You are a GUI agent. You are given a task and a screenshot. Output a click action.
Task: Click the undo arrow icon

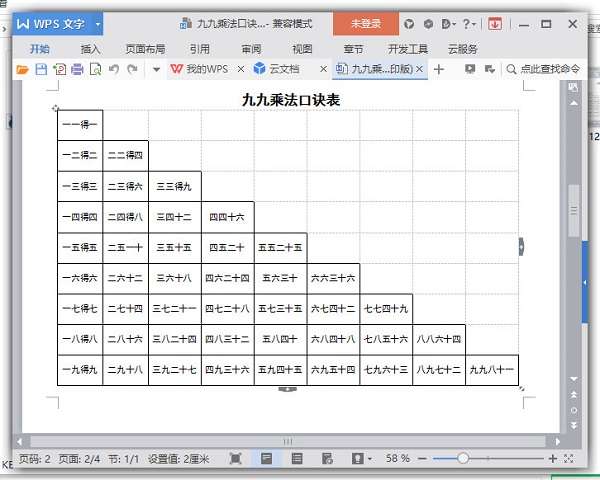[x=114, y=69]
